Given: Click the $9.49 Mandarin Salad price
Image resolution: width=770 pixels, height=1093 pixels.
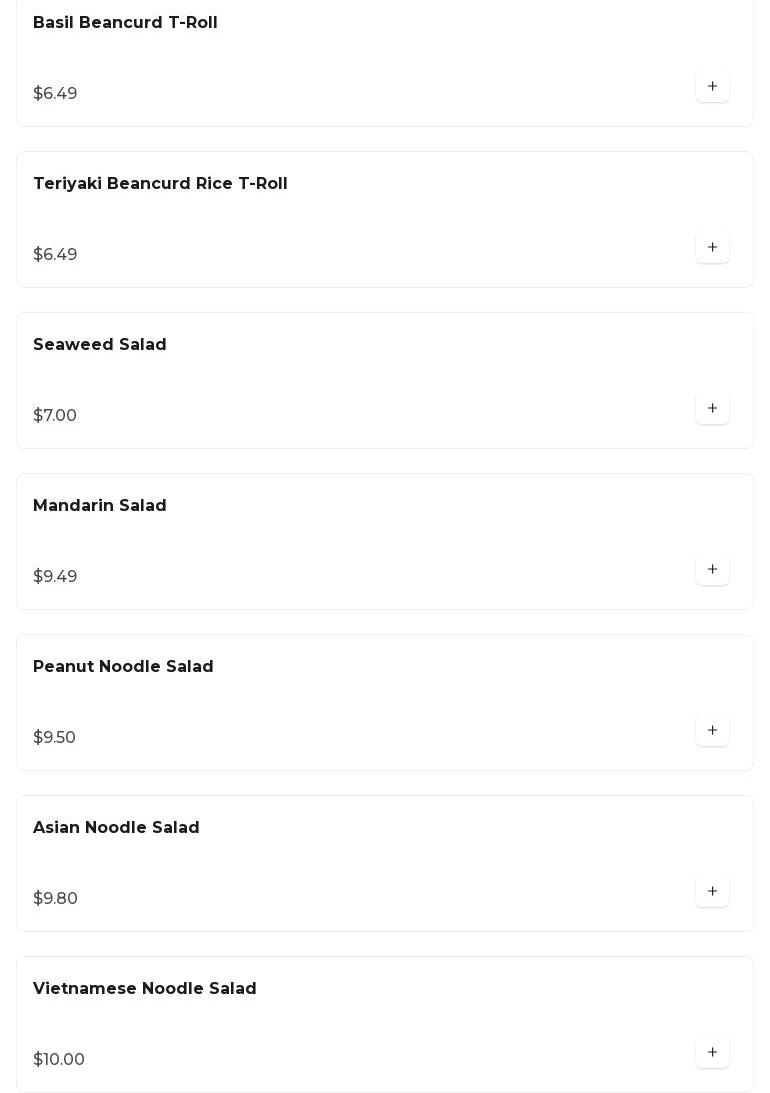Looking at the screenshot, I should pyautogui.click(x=55, y=576).
